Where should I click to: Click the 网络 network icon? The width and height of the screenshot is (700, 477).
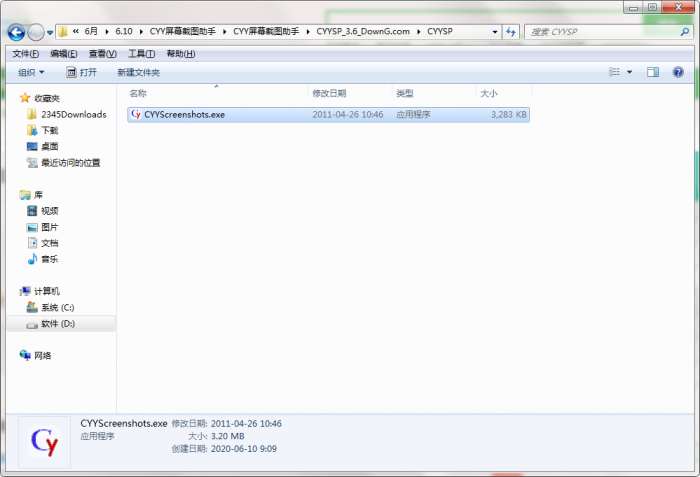[25, 355]
